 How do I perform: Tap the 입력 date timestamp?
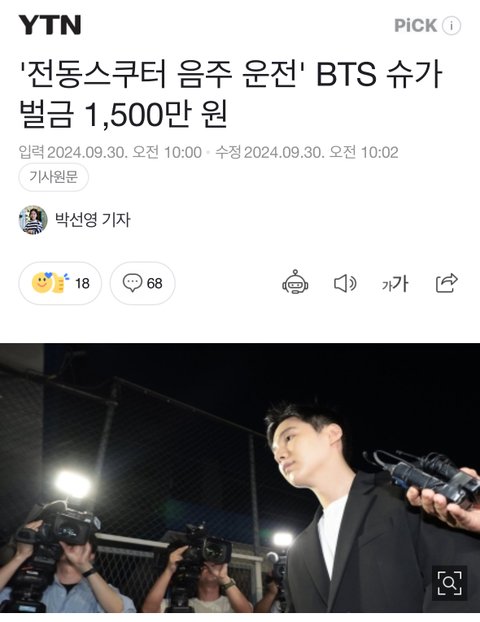(110, 152)
